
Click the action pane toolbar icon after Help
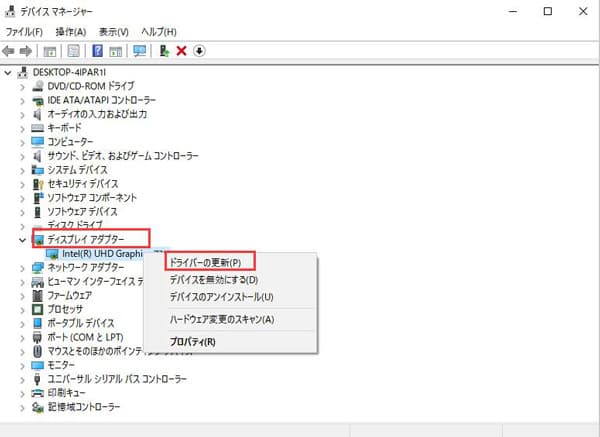tap(116, 51)
